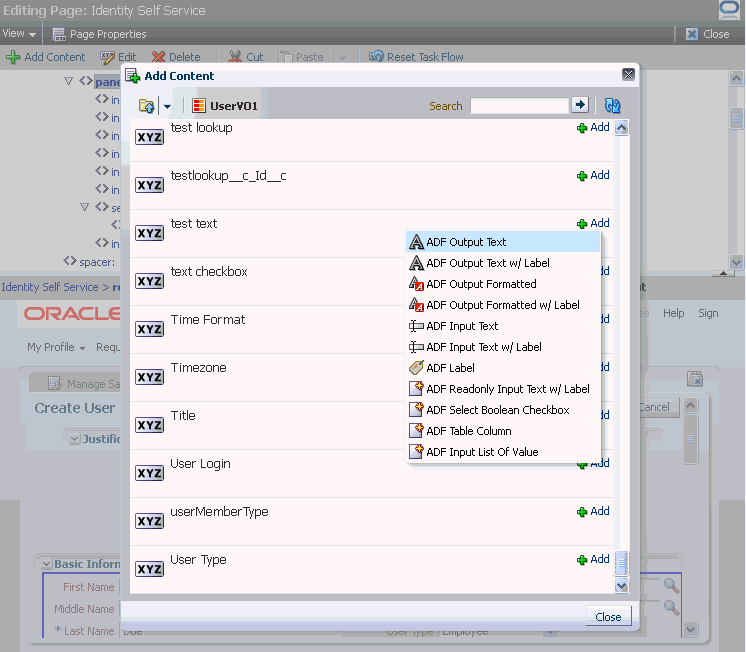Image resolution: width=746 pixels, height=652 pixels.
Task: Click XYZ icon of text checkbox
Action: (149, 281)
